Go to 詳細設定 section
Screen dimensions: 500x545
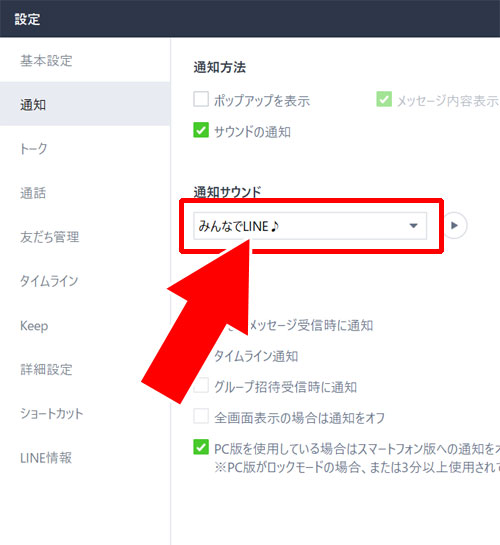click(46, 369)
